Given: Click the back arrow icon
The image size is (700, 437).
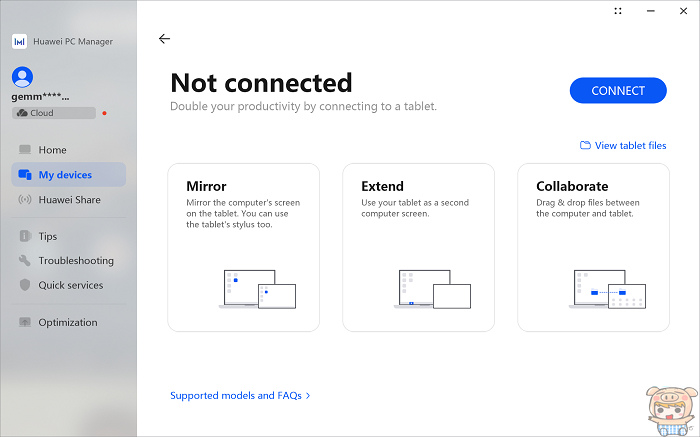Looking at the screenshot, I should tap(165, 39).
